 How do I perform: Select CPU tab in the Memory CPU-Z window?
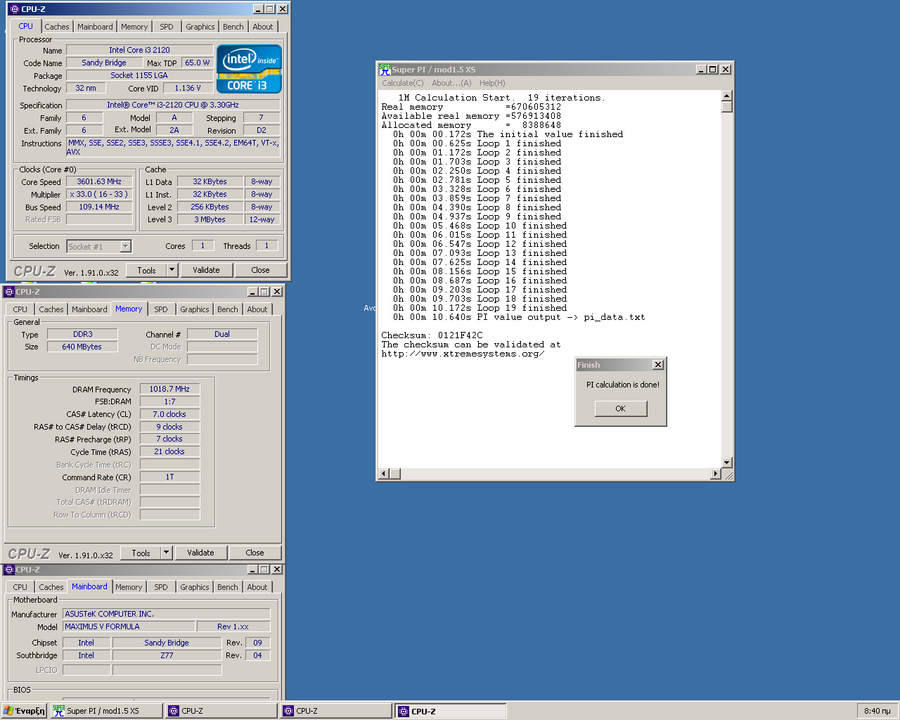coord(20,309)
